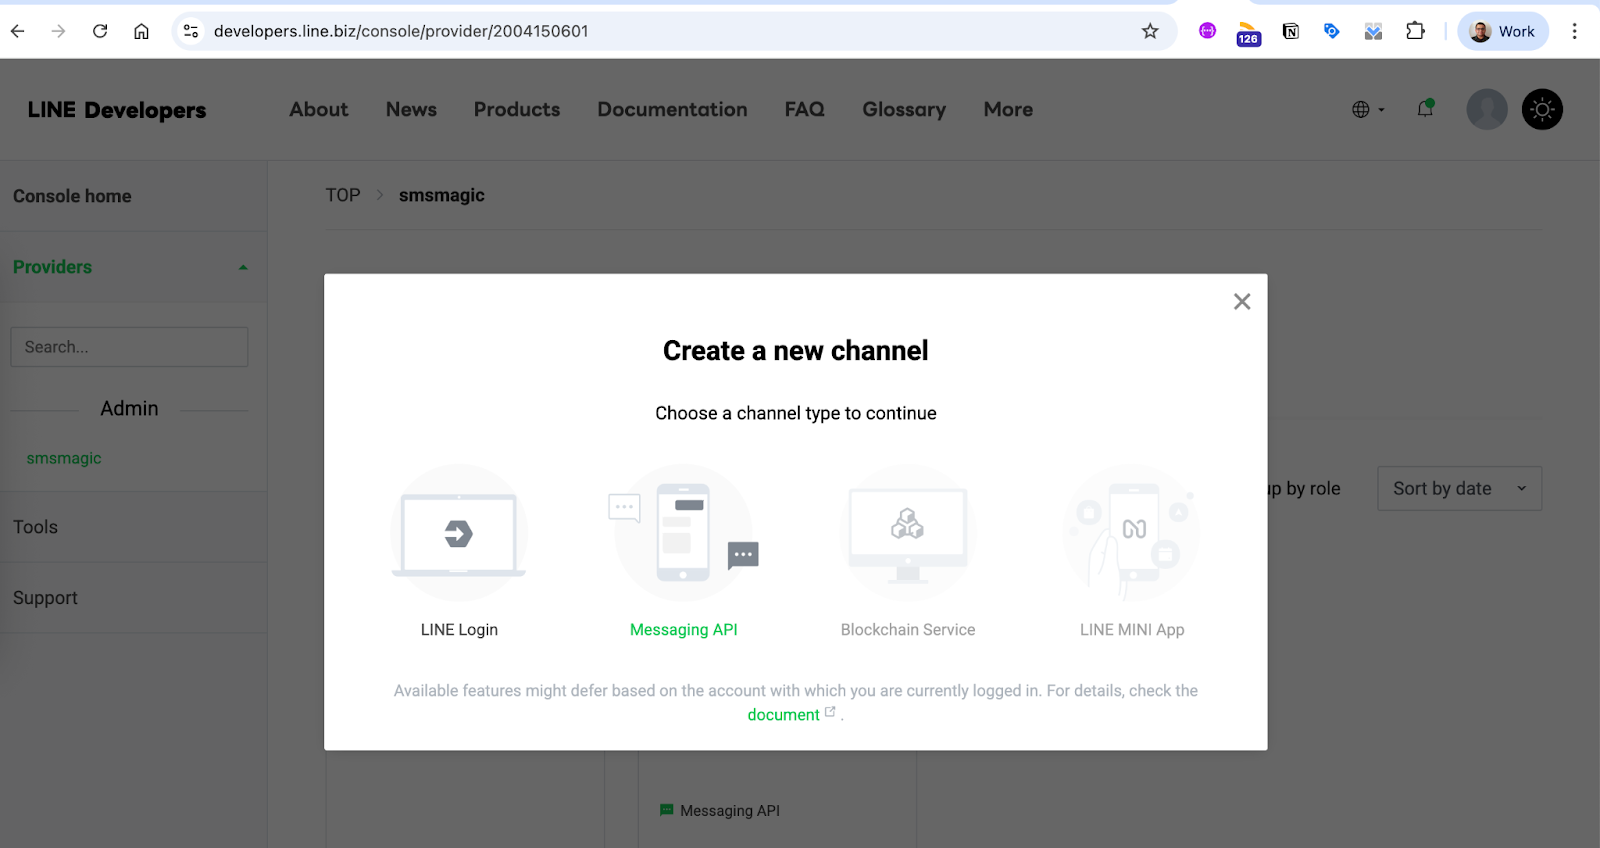Click the document link in dialog
Screen dimensions: 1600x848
pyautogui.click(x=784, y=715)
